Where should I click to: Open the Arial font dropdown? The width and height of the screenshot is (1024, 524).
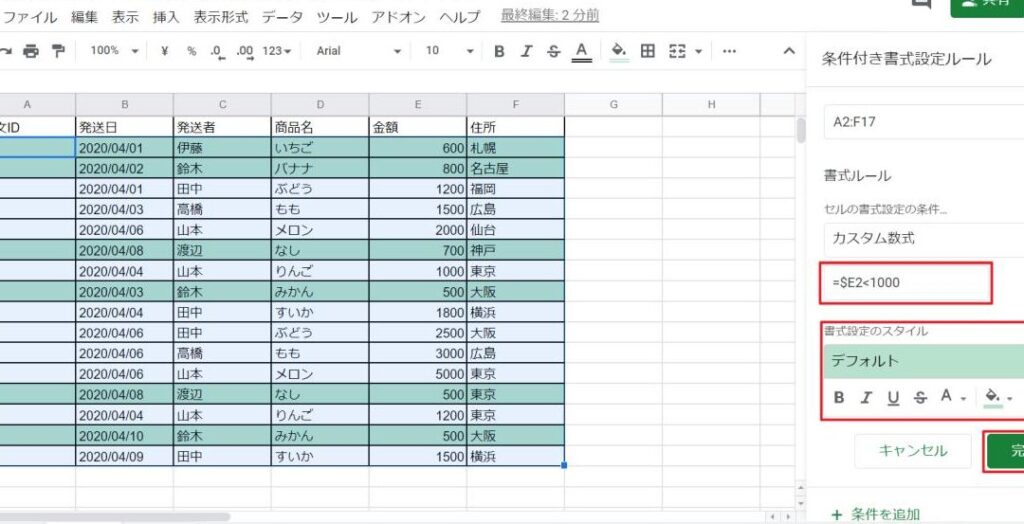358,51
